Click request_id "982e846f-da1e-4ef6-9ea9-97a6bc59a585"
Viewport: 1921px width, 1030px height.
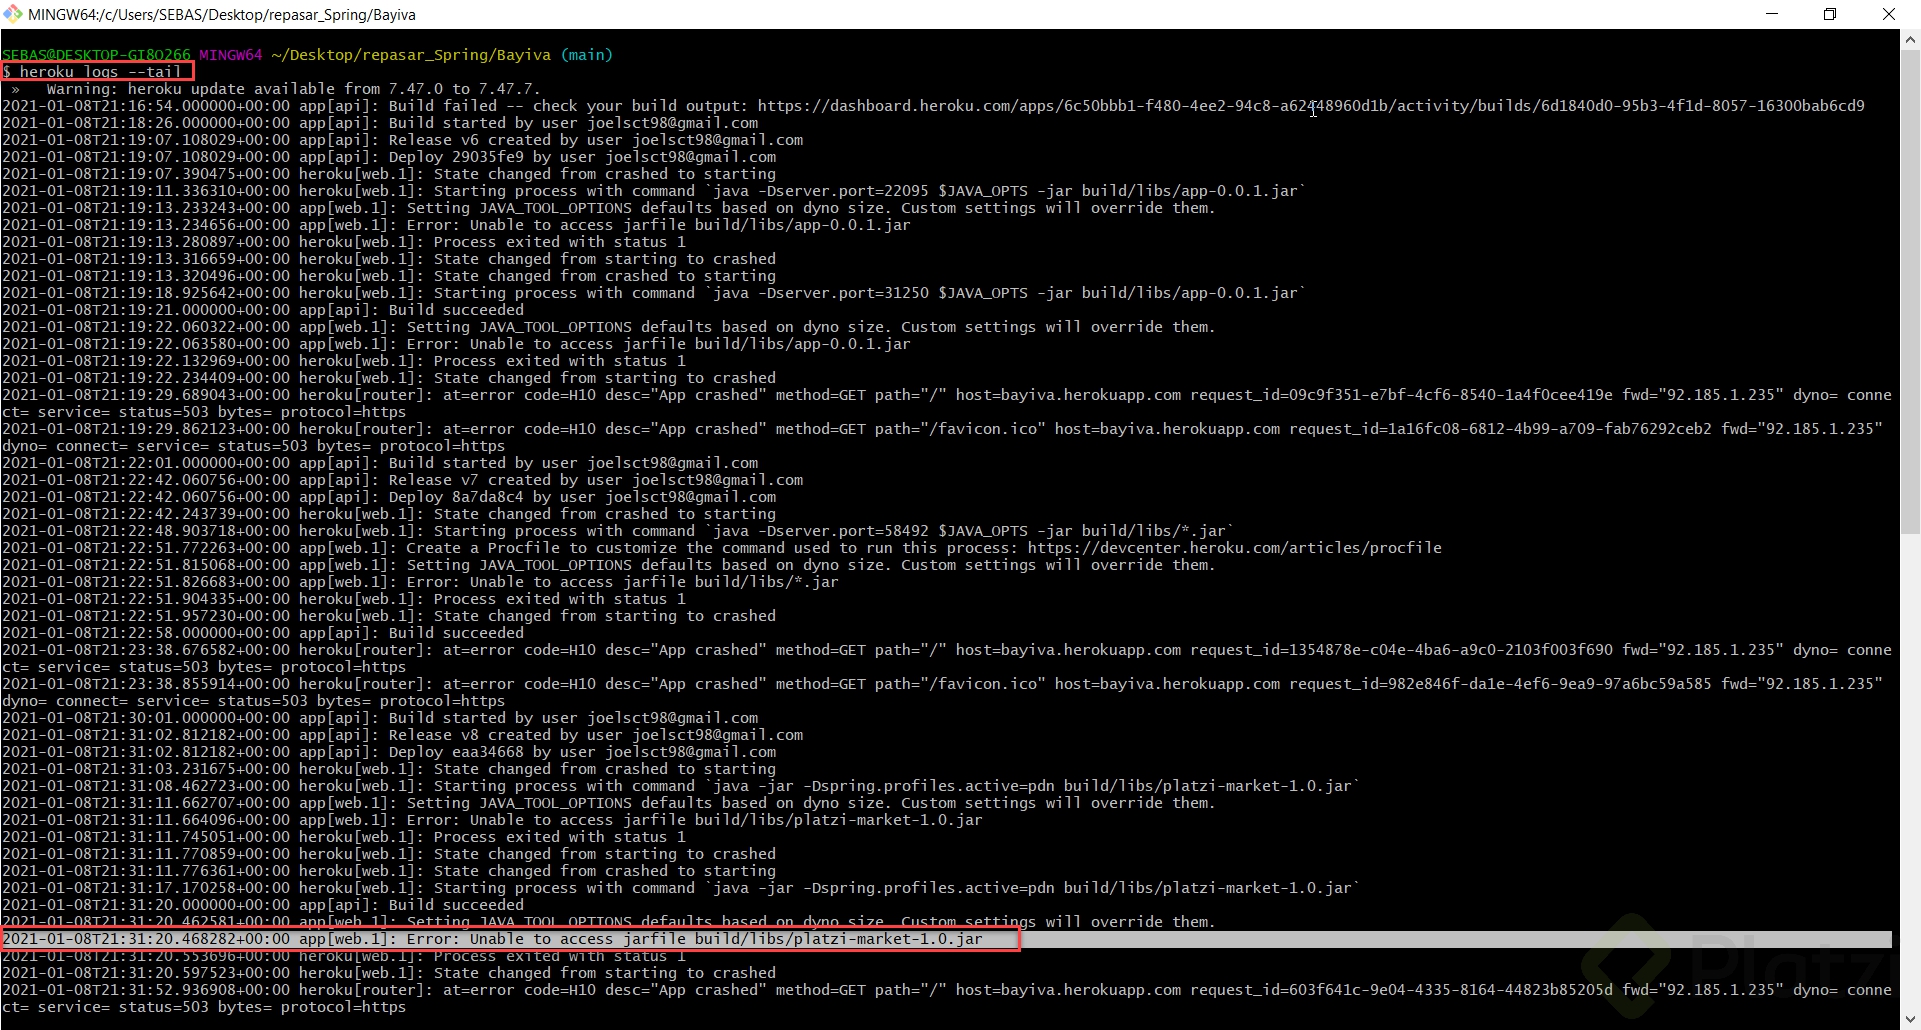1550,684
